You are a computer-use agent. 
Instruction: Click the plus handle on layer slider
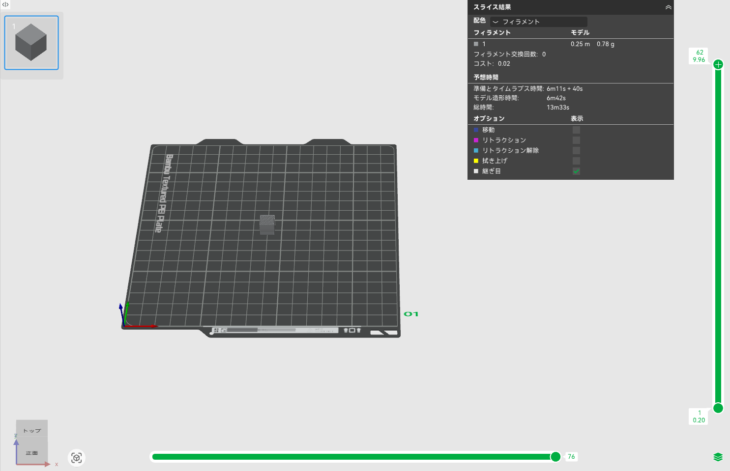click(718, 64)
